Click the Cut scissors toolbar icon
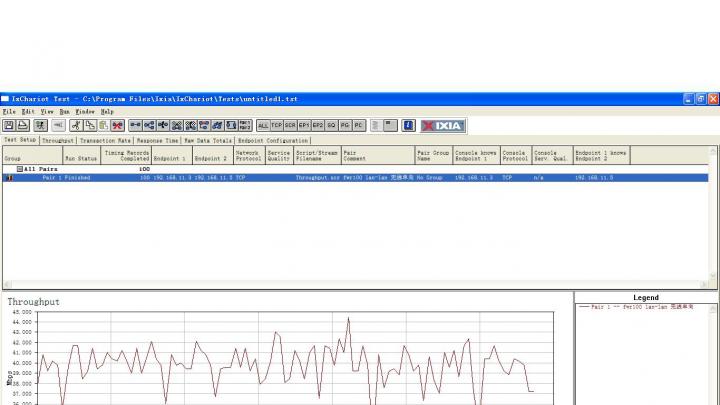Image resolution: width=720 pixels, height=405 pixels. pos(76,125)
